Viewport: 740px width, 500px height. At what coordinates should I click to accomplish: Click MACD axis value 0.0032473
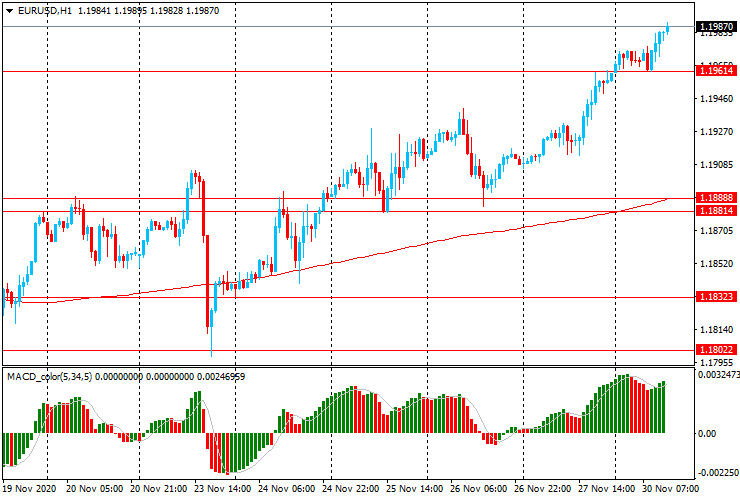718,375
